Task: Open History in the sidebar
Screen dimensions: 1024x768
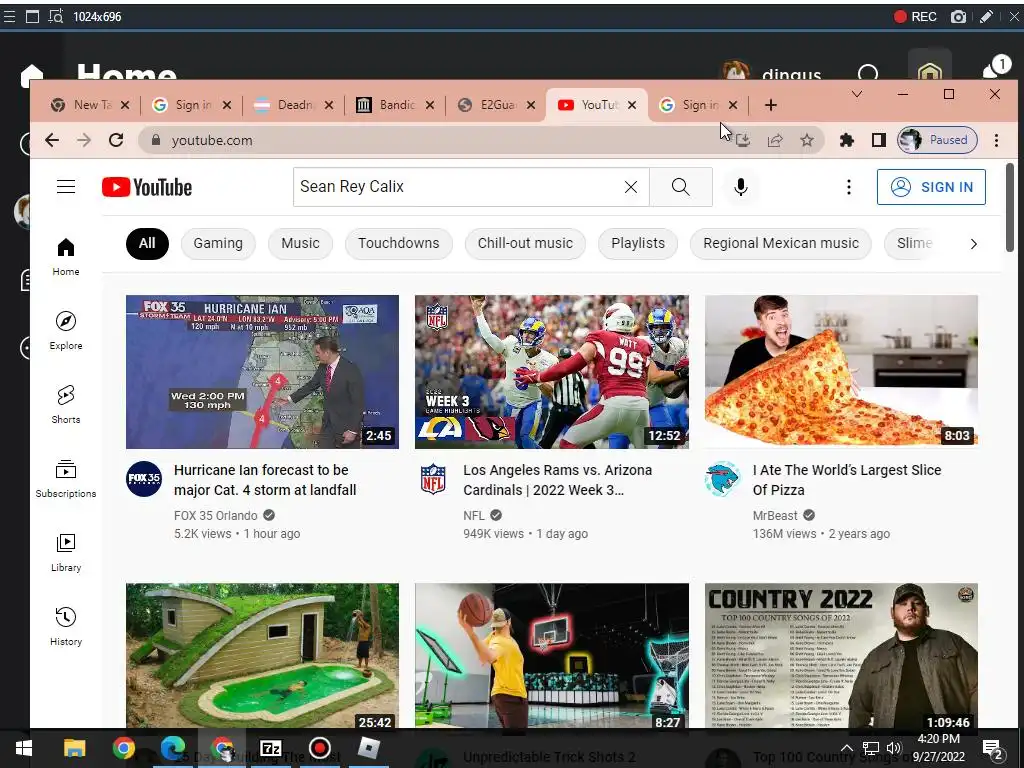Action: (x=66, y=627)
